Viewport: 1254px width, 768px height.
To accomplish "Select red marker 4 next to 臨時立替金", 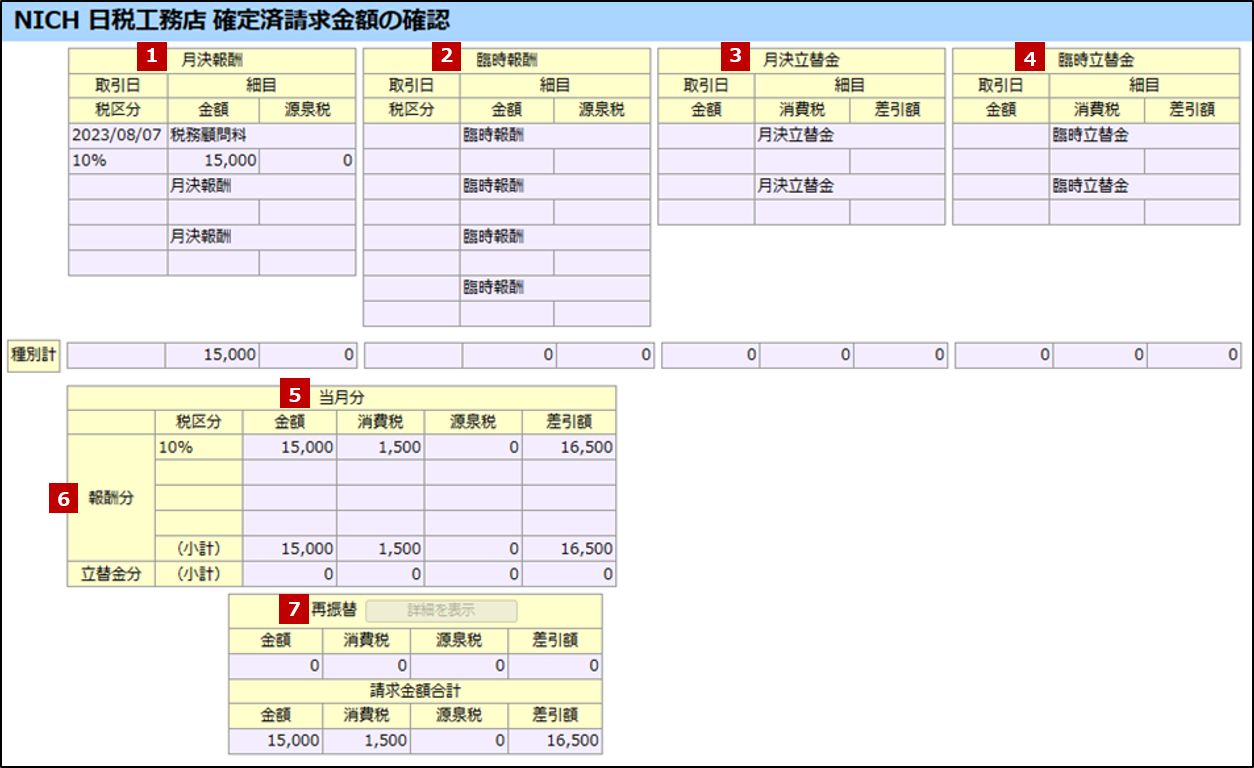I will 1030,58.
